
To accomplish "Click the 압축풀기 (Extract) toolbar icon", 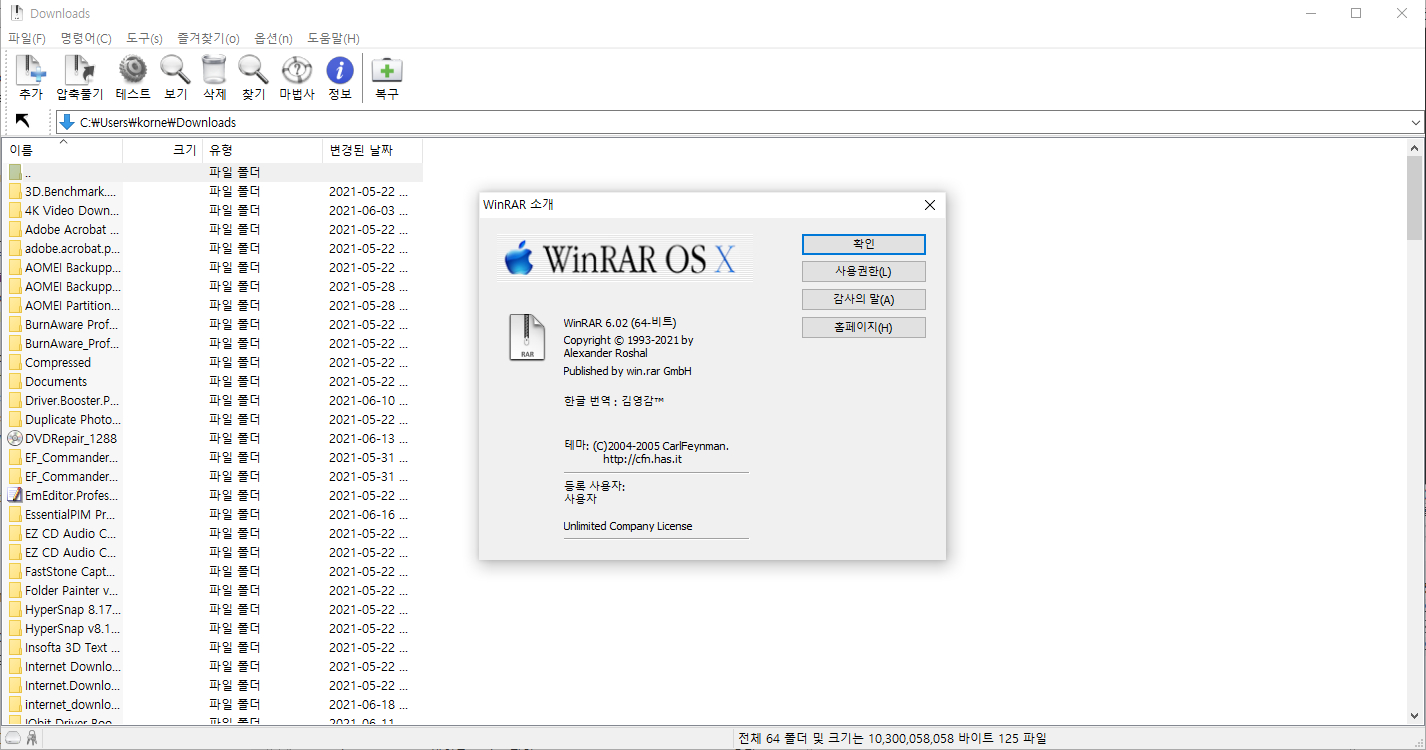I will pos(79,70).
